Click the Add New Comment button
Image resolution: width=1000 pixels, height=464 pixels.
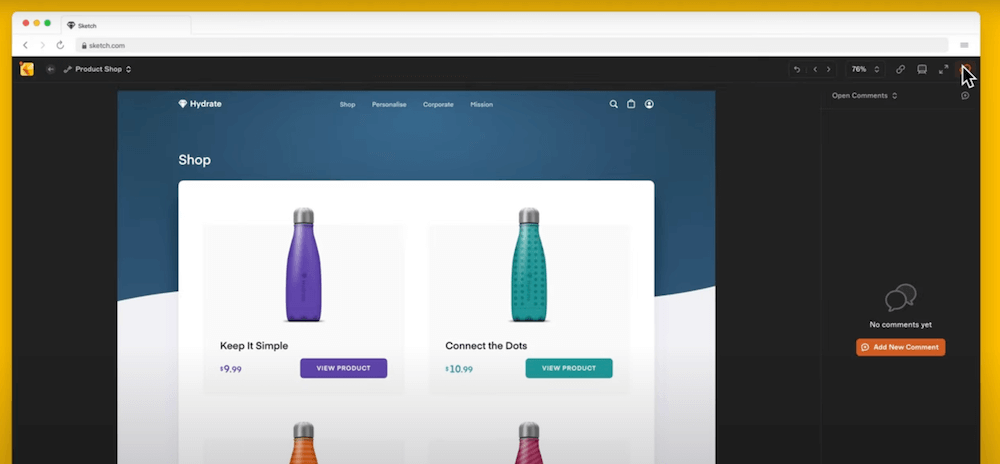[x=901, y=347]
